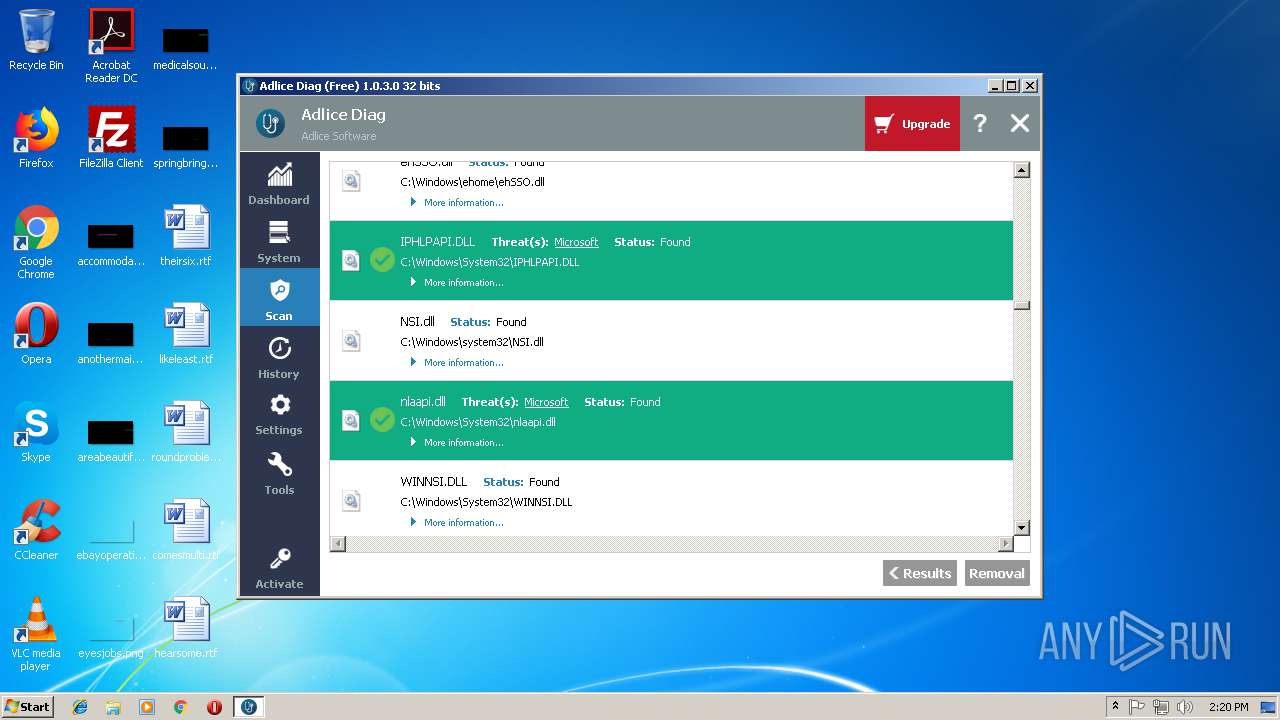The image size is (1280, 720).
Task: Click the vertical scrollbar down arrow
Action: 1021,527
